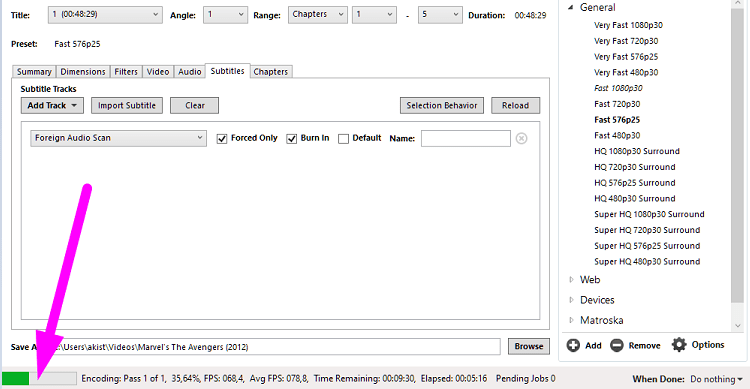The width and height of the screenshot is (750, 389).
Task: Select the Fast 720p30 preset
Action: [x=617, y=104]
